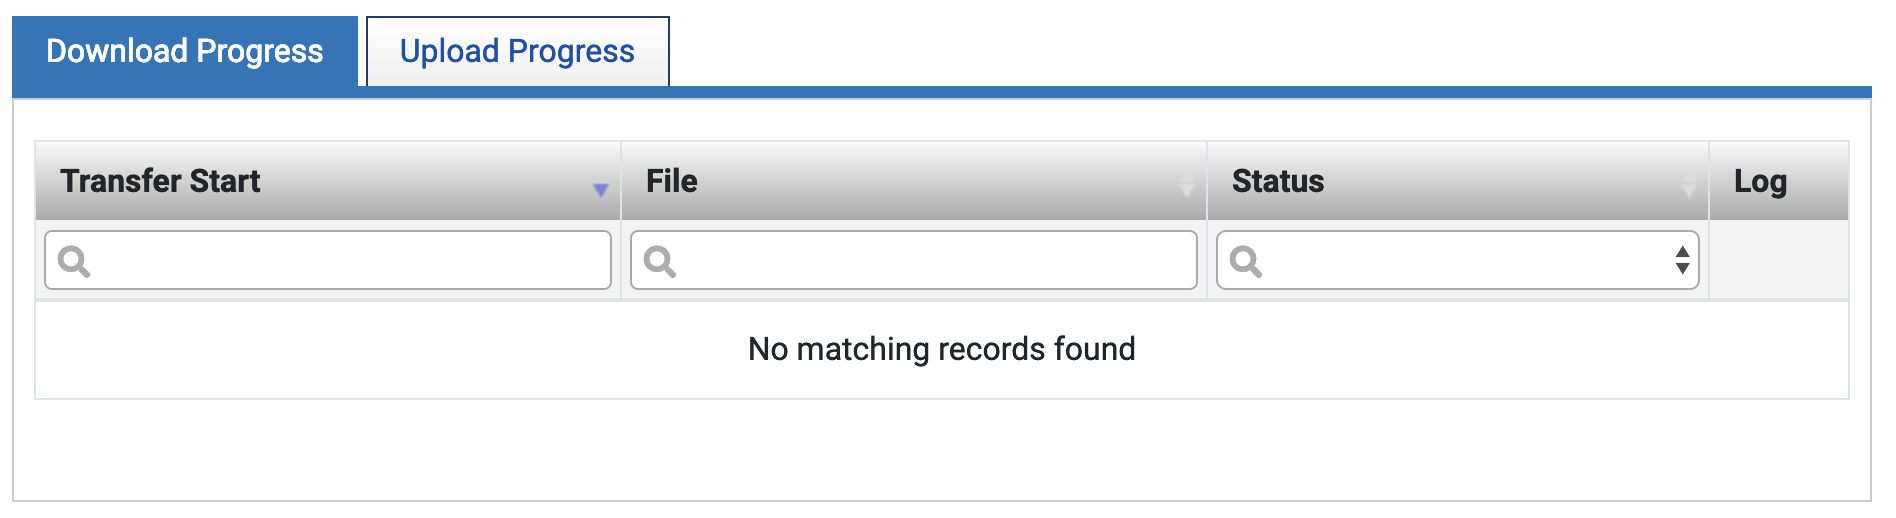Click the blank panel area below the table
Viewport: 1896px width, 518px height.
(940, 450)
